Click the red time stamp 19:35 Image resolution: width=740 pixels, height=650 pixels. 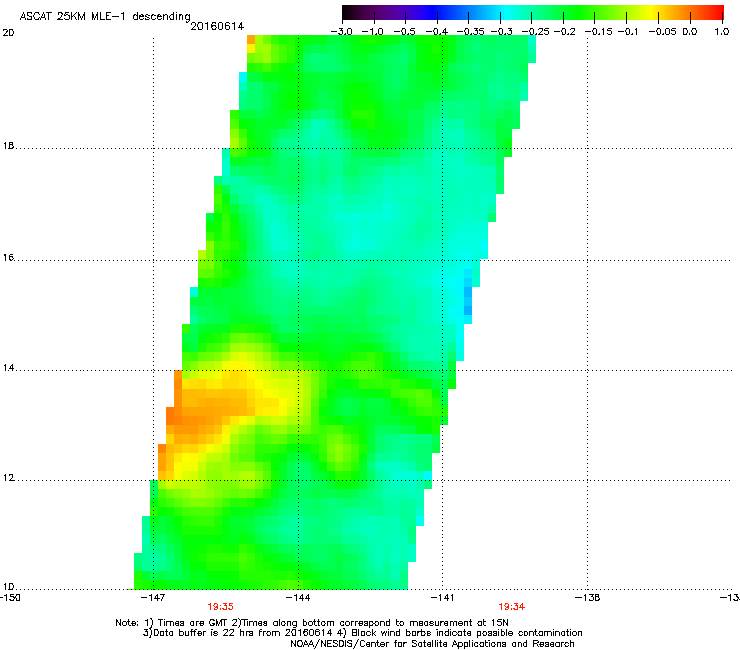[x=220, y=607]
